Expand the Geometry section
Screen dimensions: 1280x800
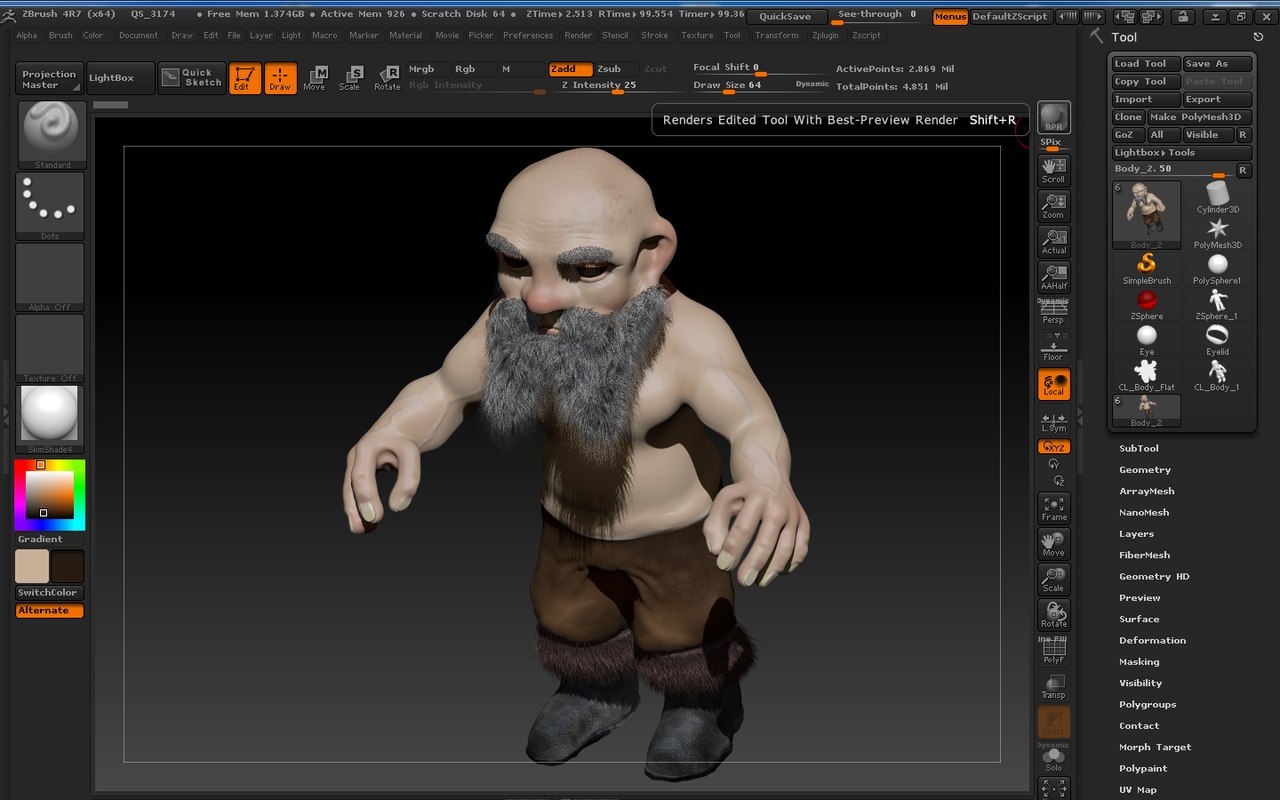coord(1145,470)
